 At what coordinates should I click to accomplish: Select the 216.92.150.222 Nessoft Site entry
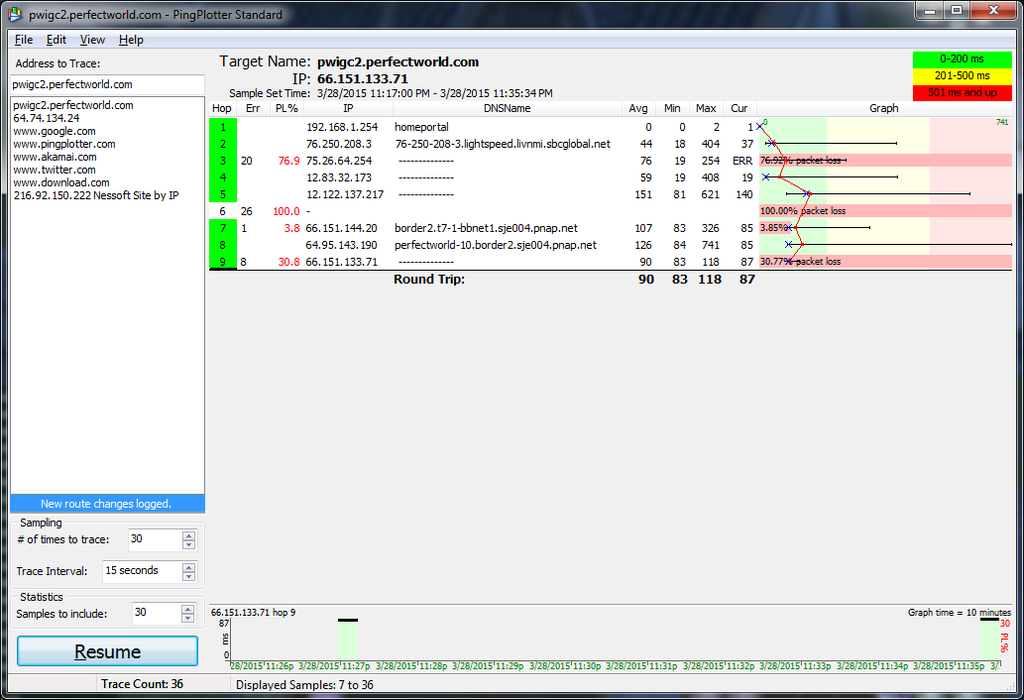click(x=96, y=195)
